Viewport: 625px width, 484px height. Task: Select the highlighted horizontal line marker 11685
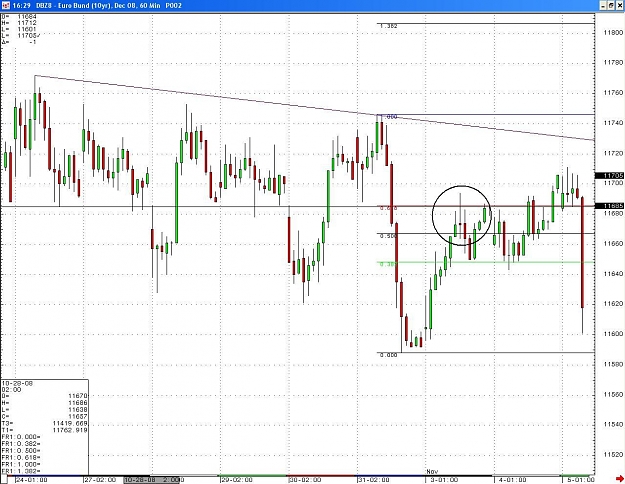coord(609,206)
